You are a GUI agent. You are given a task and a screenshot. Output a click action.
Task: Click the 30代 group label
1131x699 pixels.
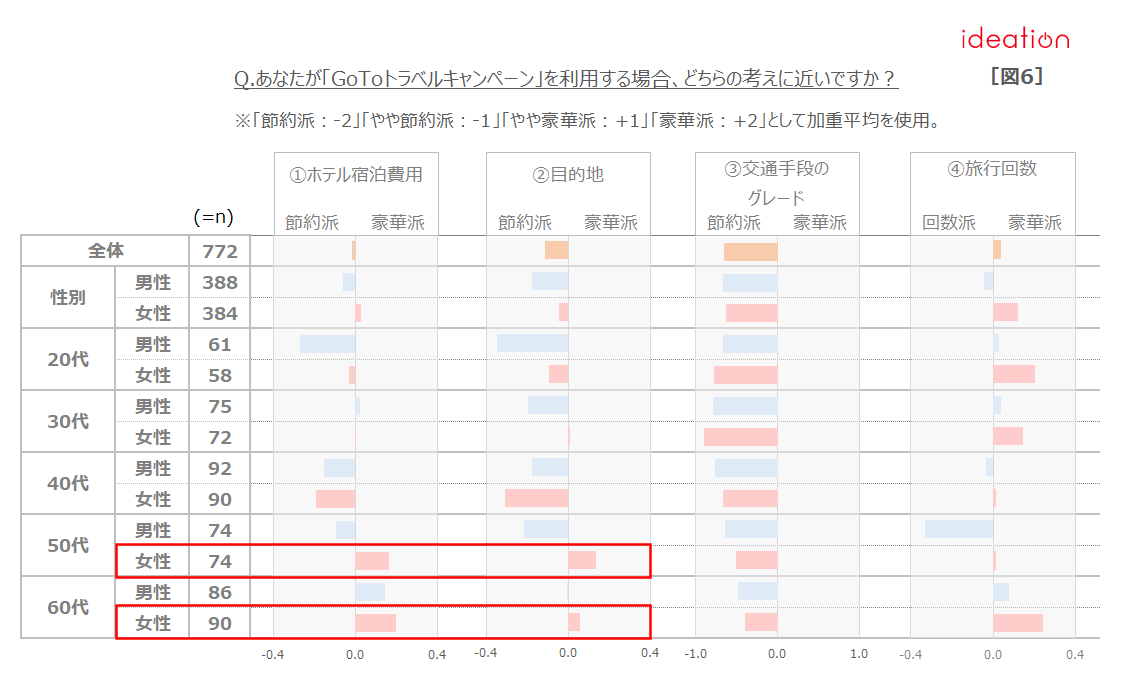pyautogui.click(x=68, y=421)
